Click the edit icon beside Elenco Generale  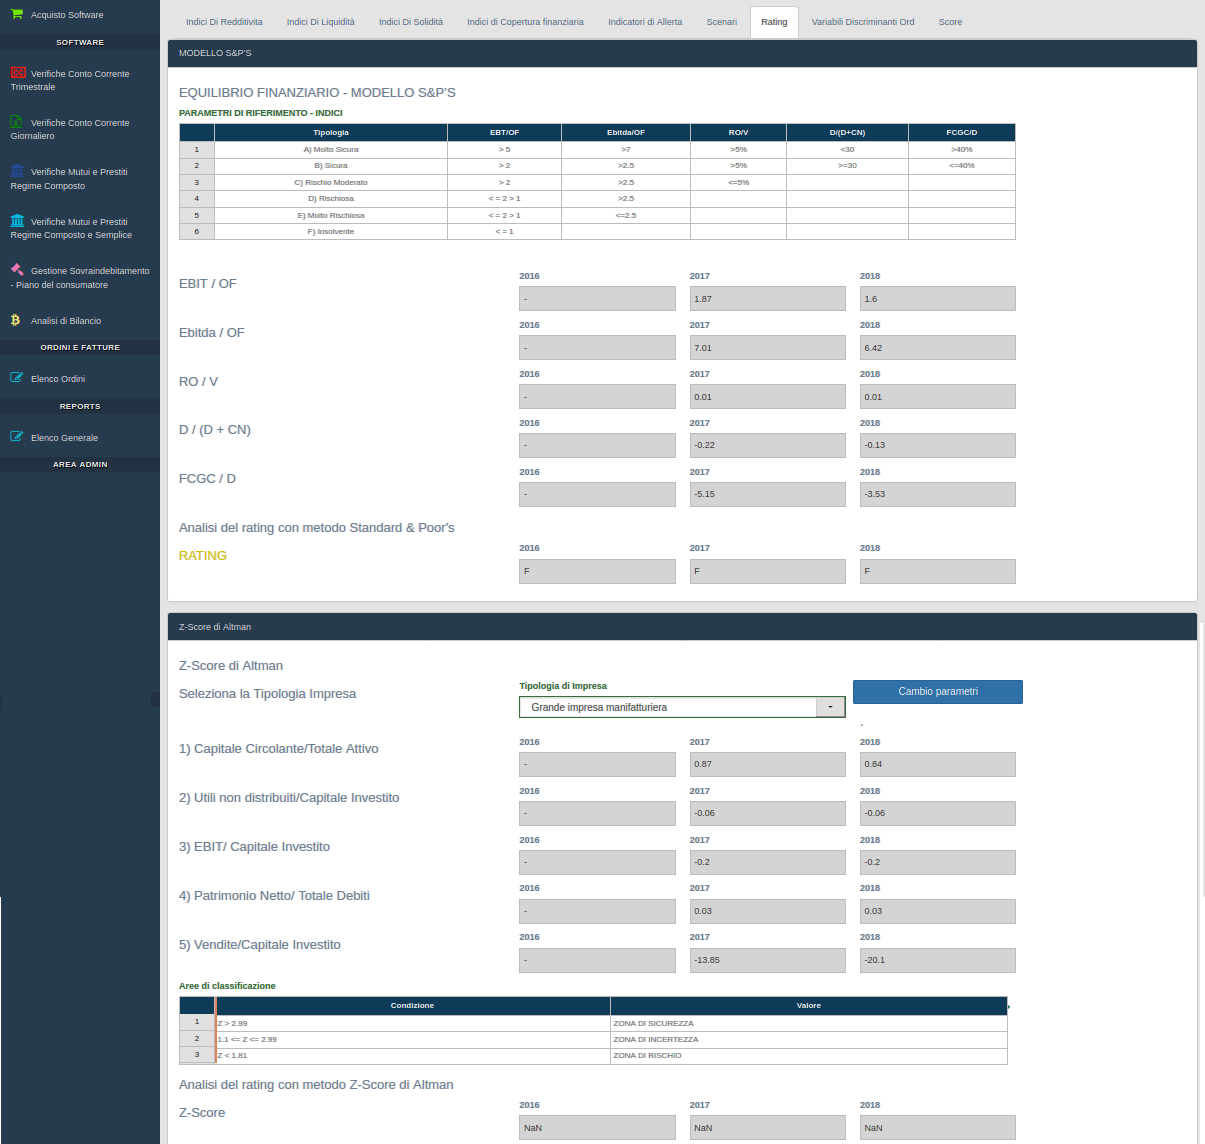coord(17,437)
